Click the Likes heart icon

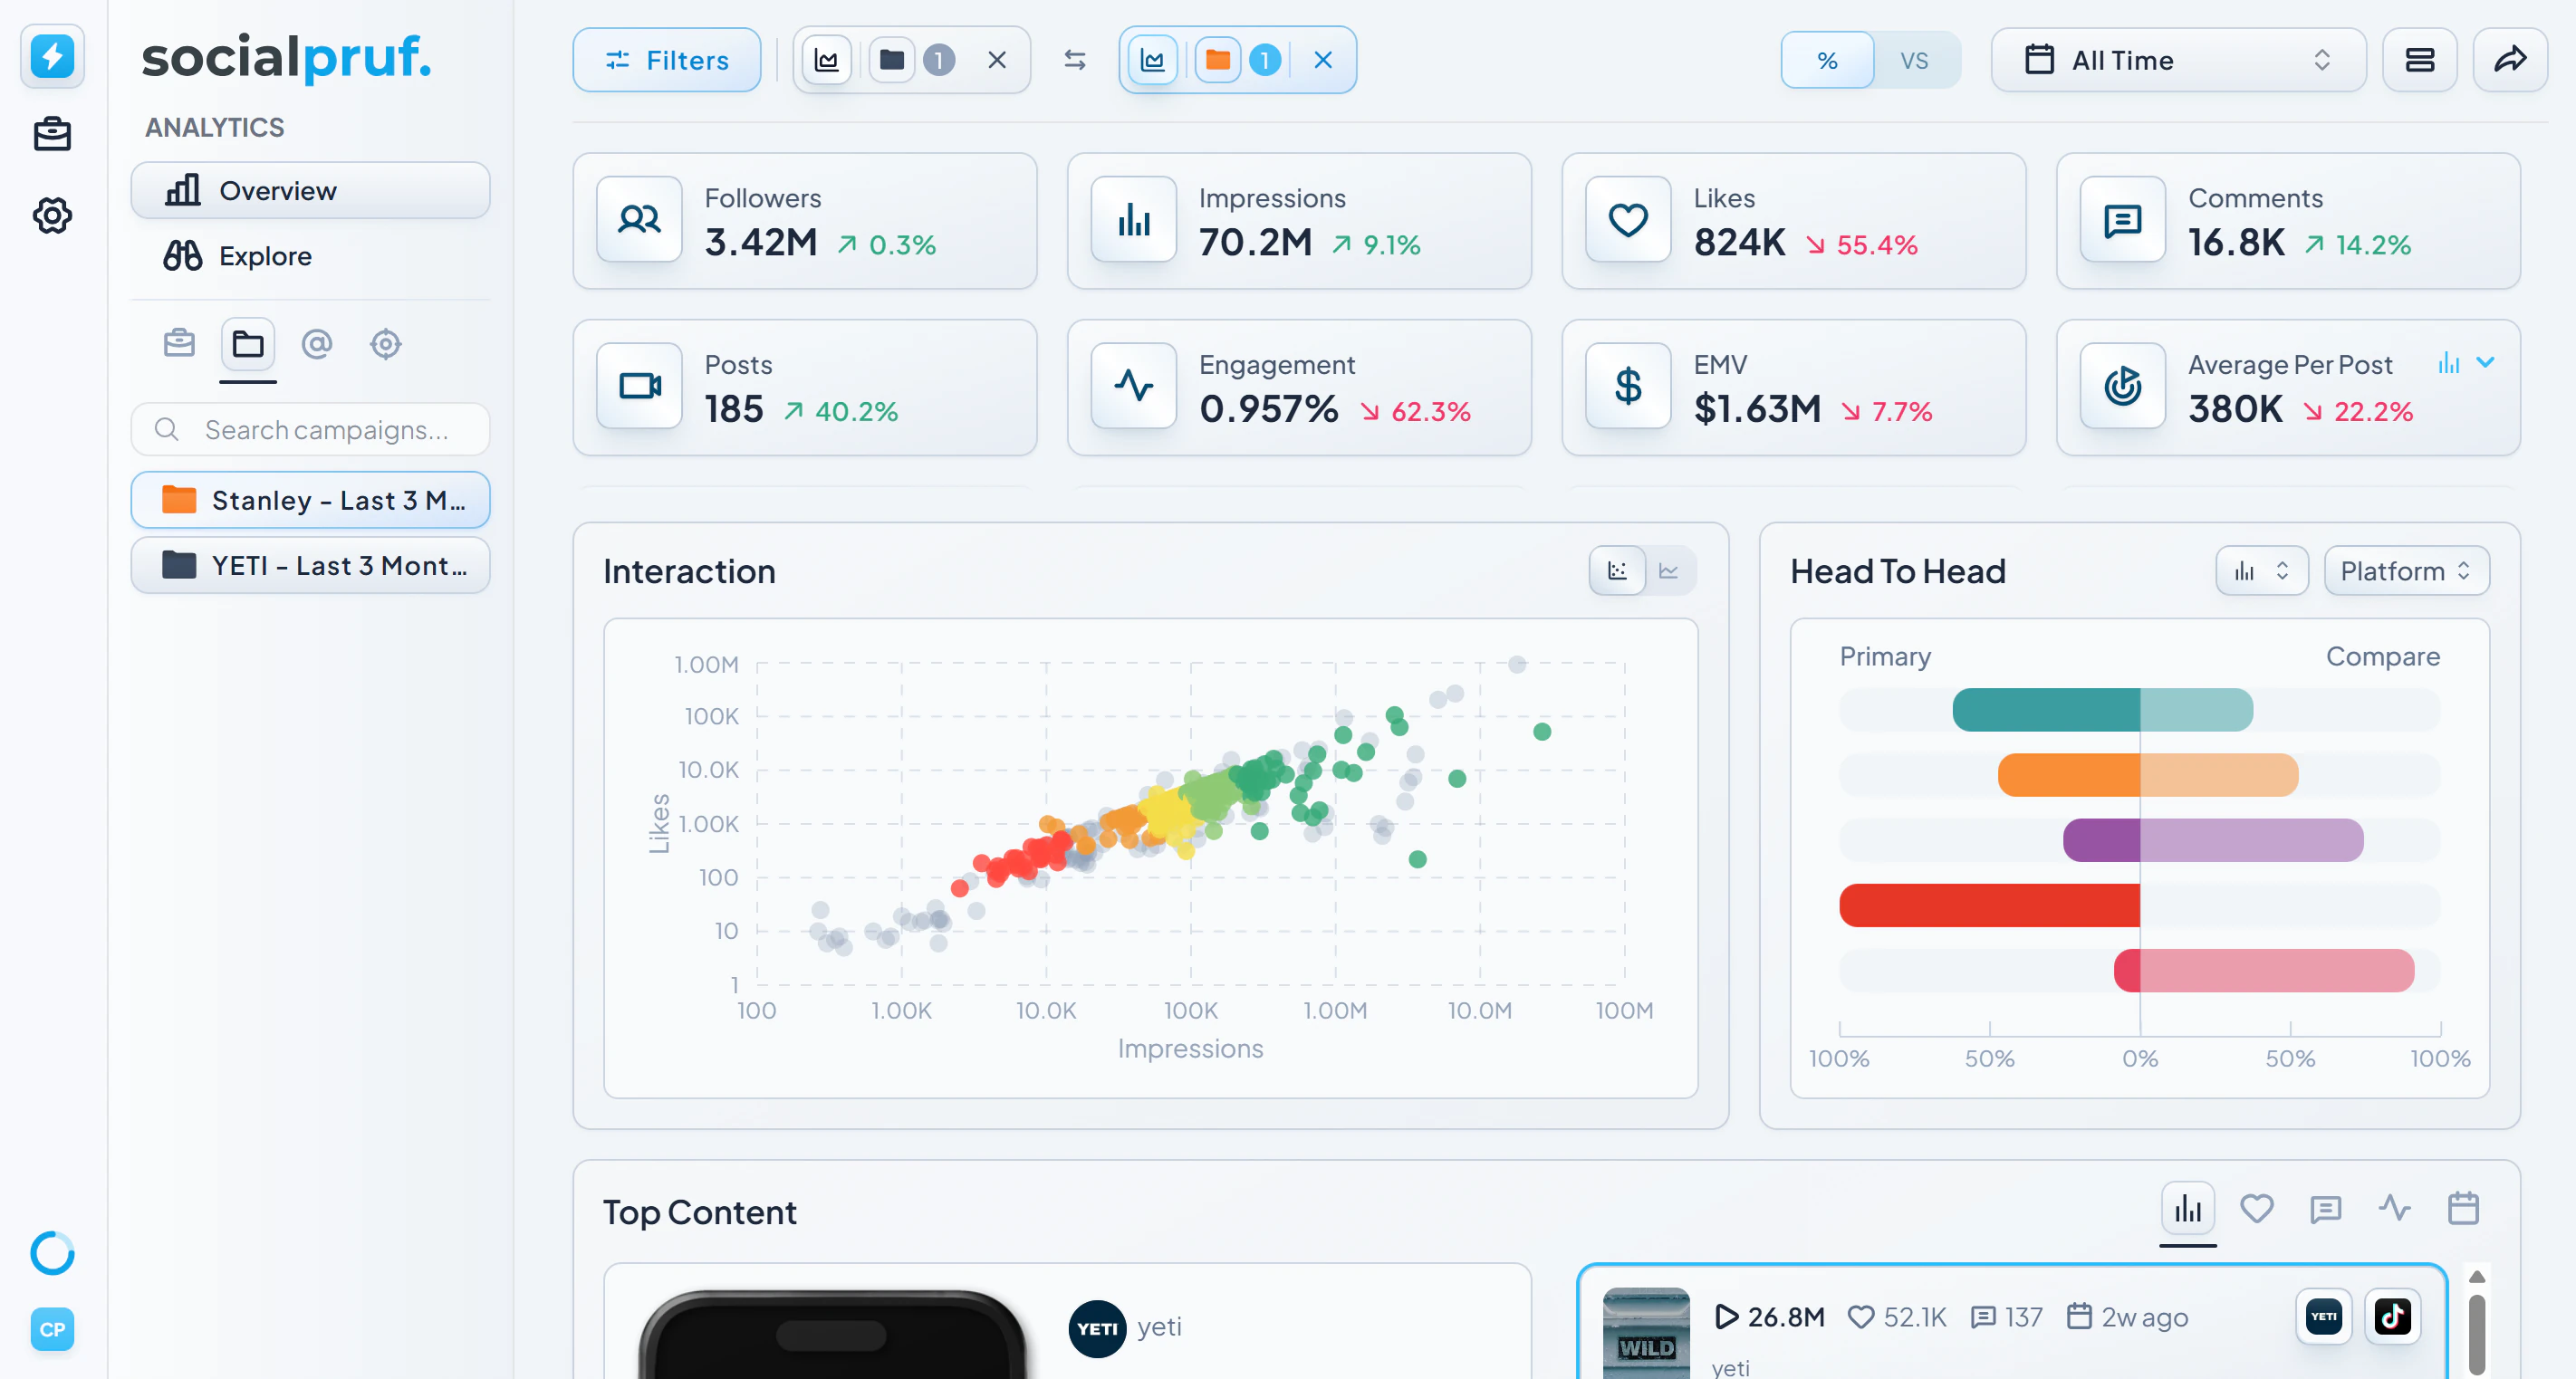(x=1629, y=220)
